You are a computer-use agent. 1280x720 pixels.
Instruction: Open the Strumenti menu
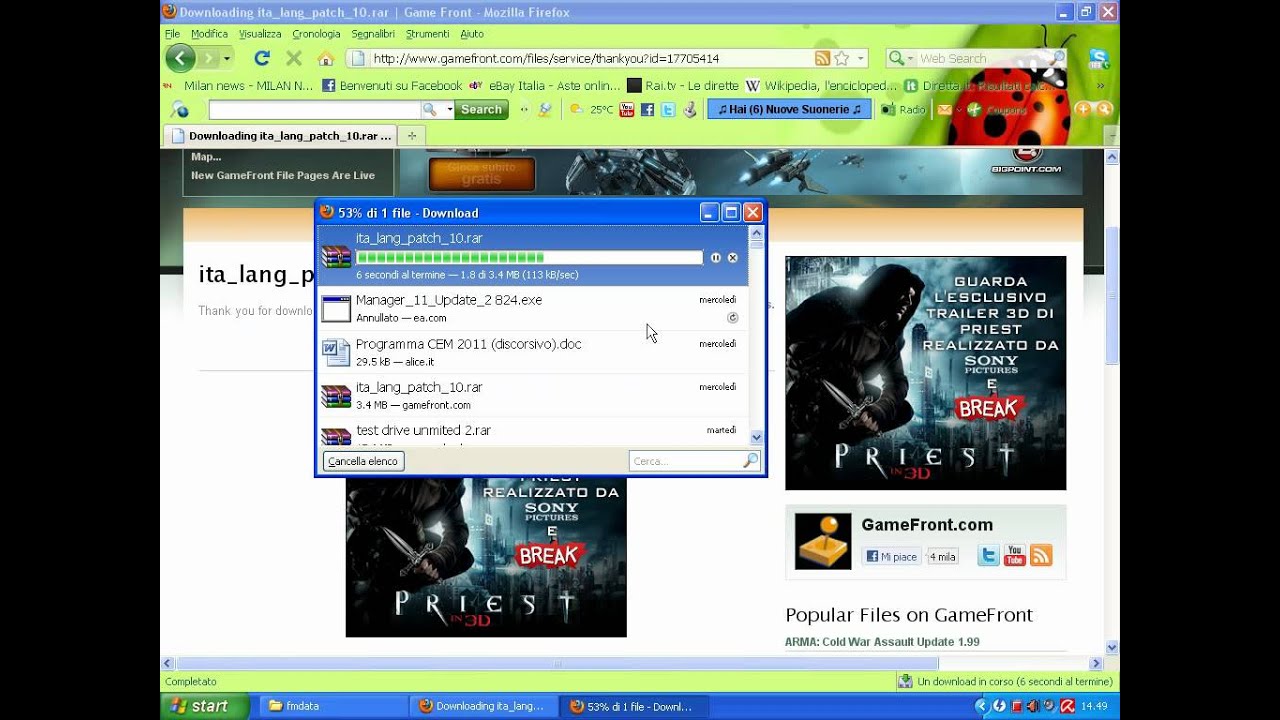pyautogui.click(x=427, y=34)
